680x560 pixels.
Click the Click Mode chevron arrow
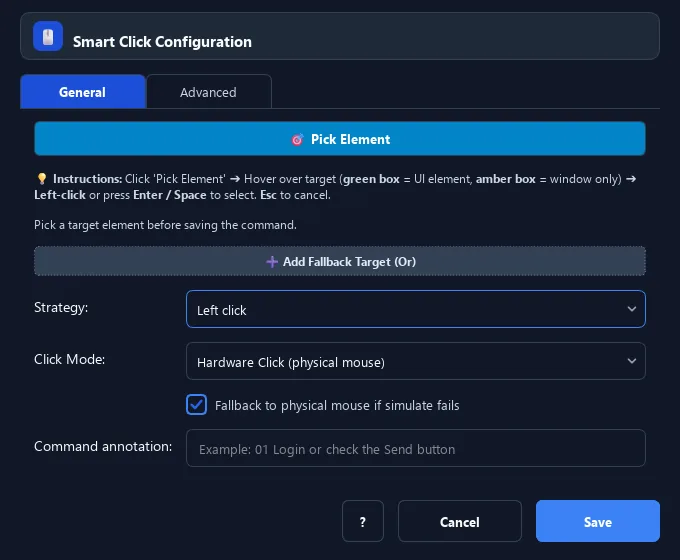(631, 361)
